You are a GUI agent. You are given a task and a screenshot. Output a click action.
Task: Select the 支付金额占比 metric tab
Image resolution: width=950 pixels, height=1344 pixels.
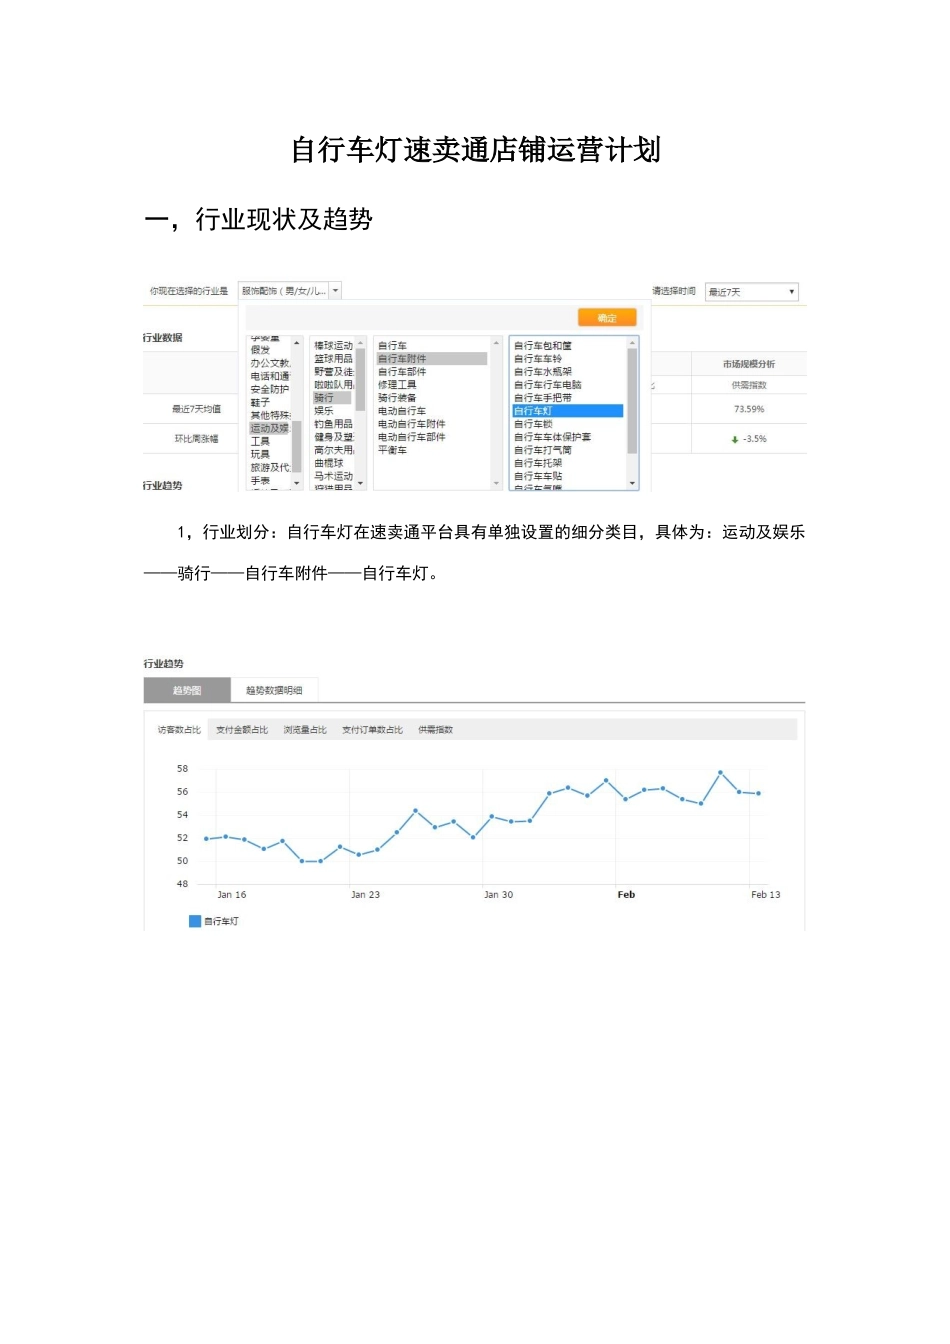coord(242,730)
